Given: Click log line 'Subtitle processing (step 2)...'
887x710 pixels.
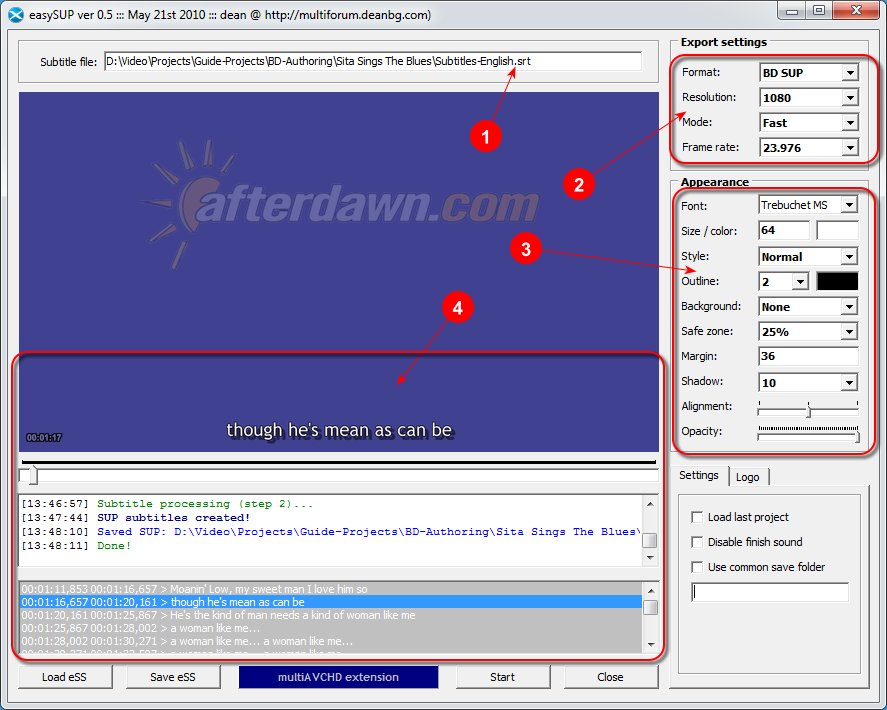Looking at the screenshot, I should [x=205, y=504].
